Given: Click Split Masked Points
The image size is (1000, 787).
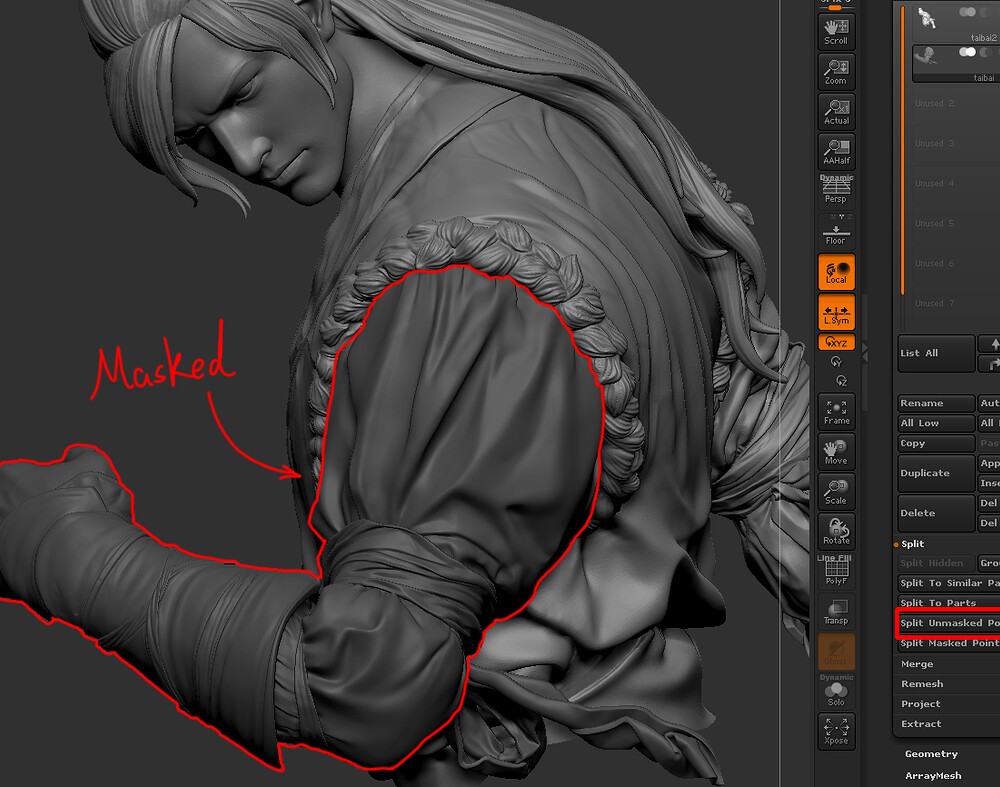Looking at the screenshot, I should [x=948, y=643].
